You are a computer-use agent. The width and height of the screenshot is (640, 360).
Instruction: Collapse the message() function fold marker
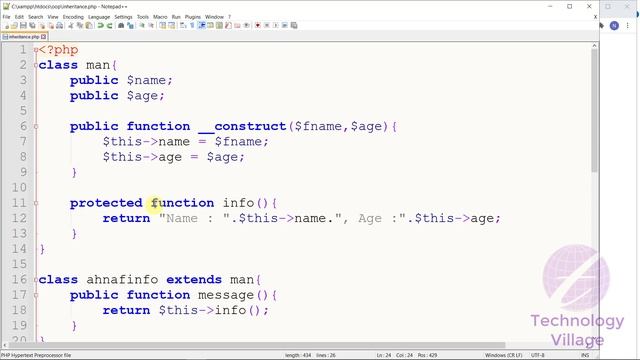pos(36,295)
